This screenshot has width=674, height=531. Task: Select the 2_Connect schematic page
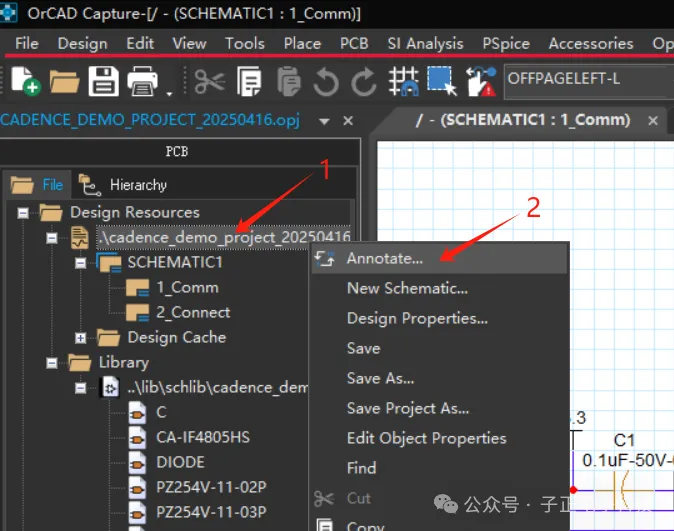pos(193,313)
